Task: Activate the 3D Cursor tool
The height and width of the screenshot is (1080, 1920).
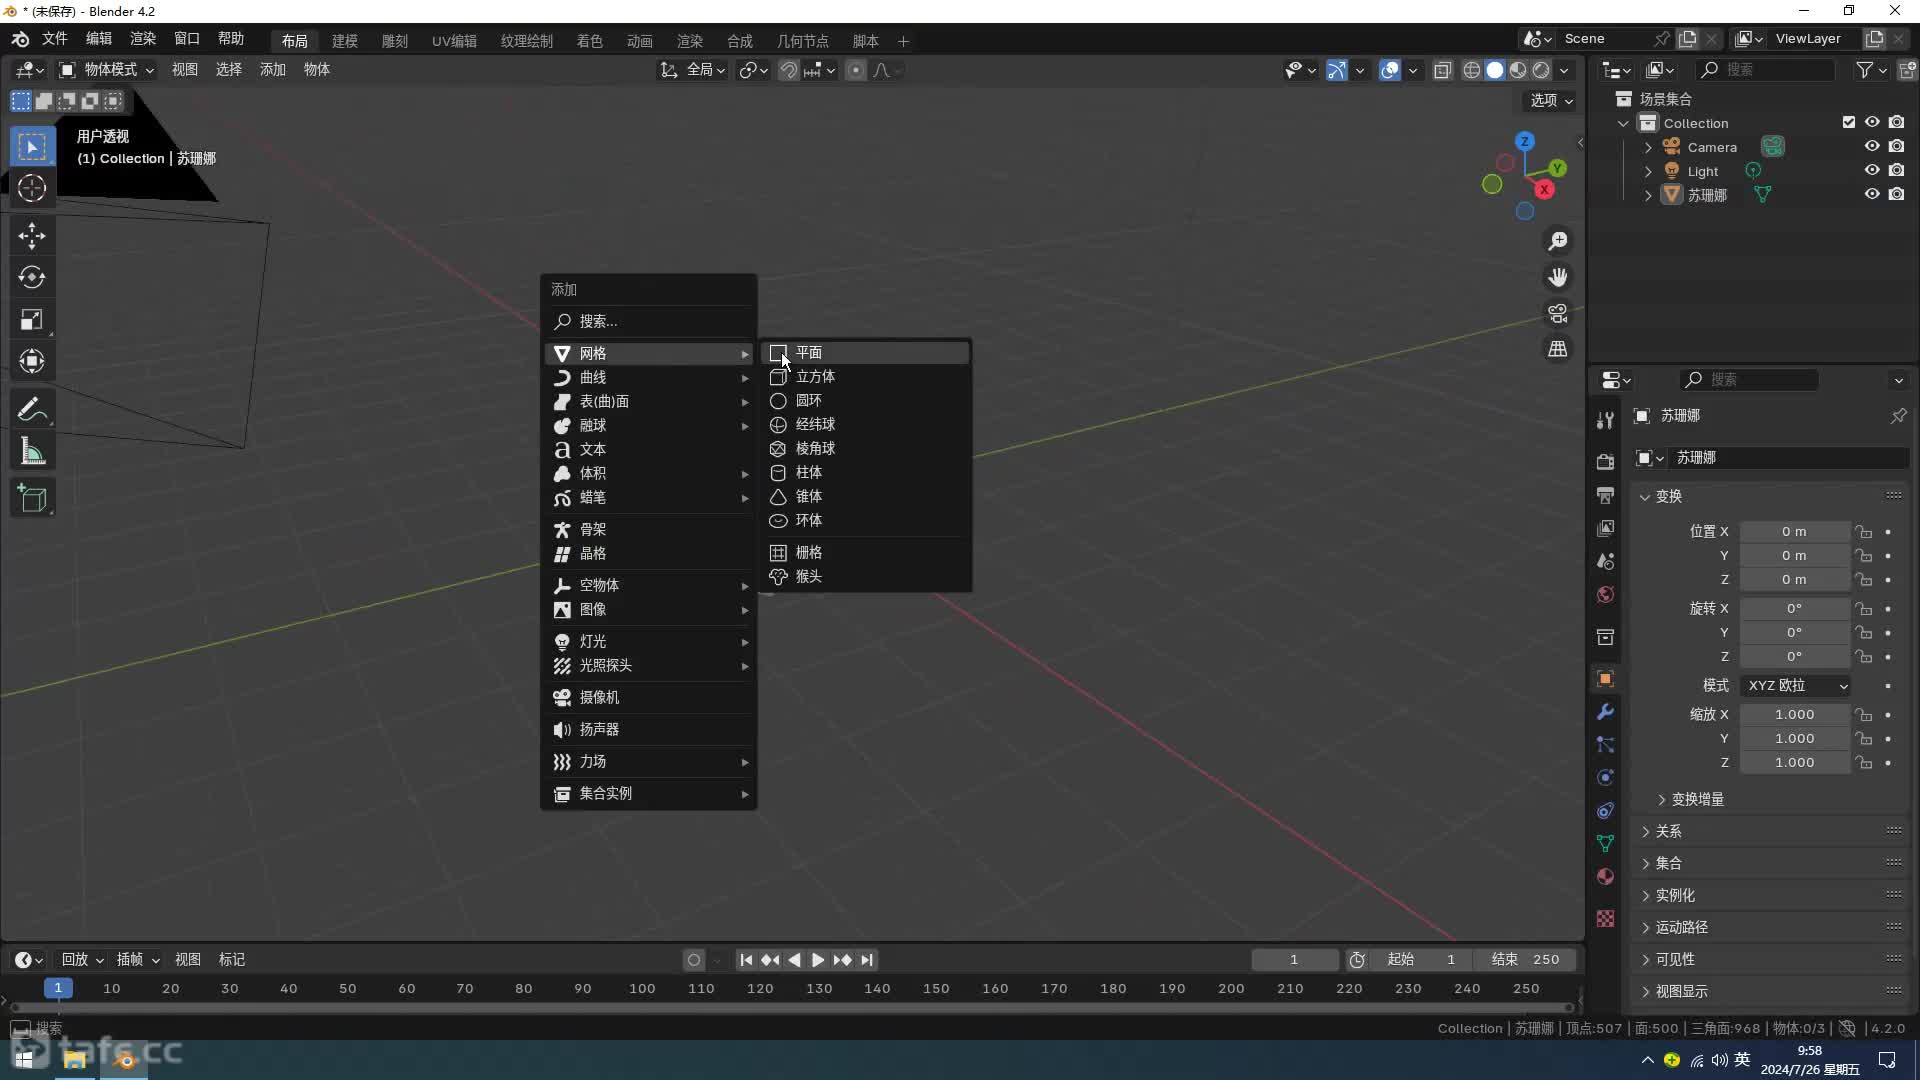Action: 32,188
